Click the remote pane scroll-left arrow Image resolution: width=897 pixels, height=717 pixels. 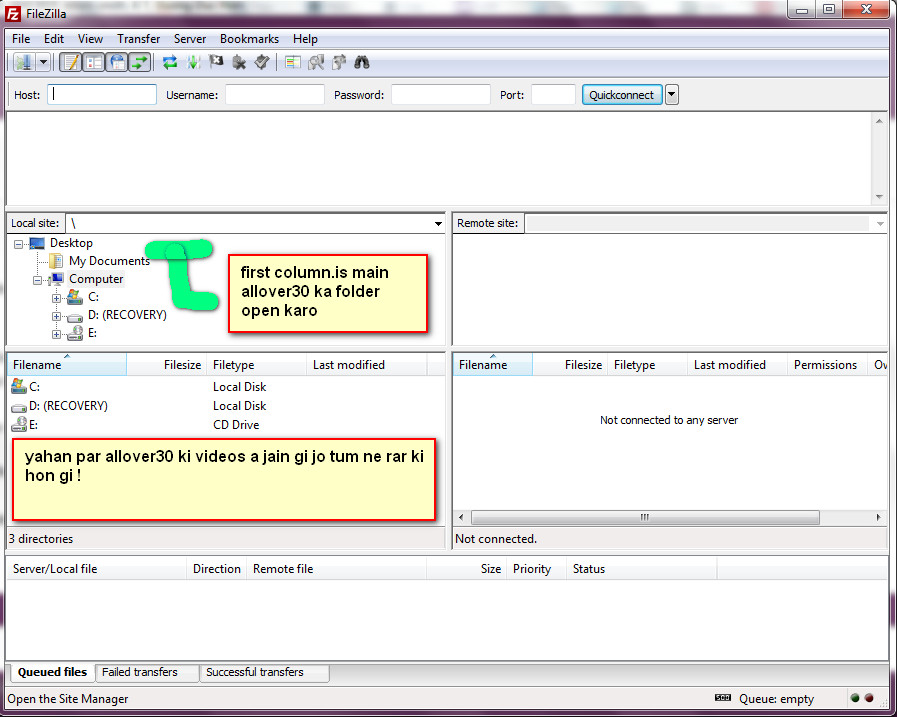point(462,517)
